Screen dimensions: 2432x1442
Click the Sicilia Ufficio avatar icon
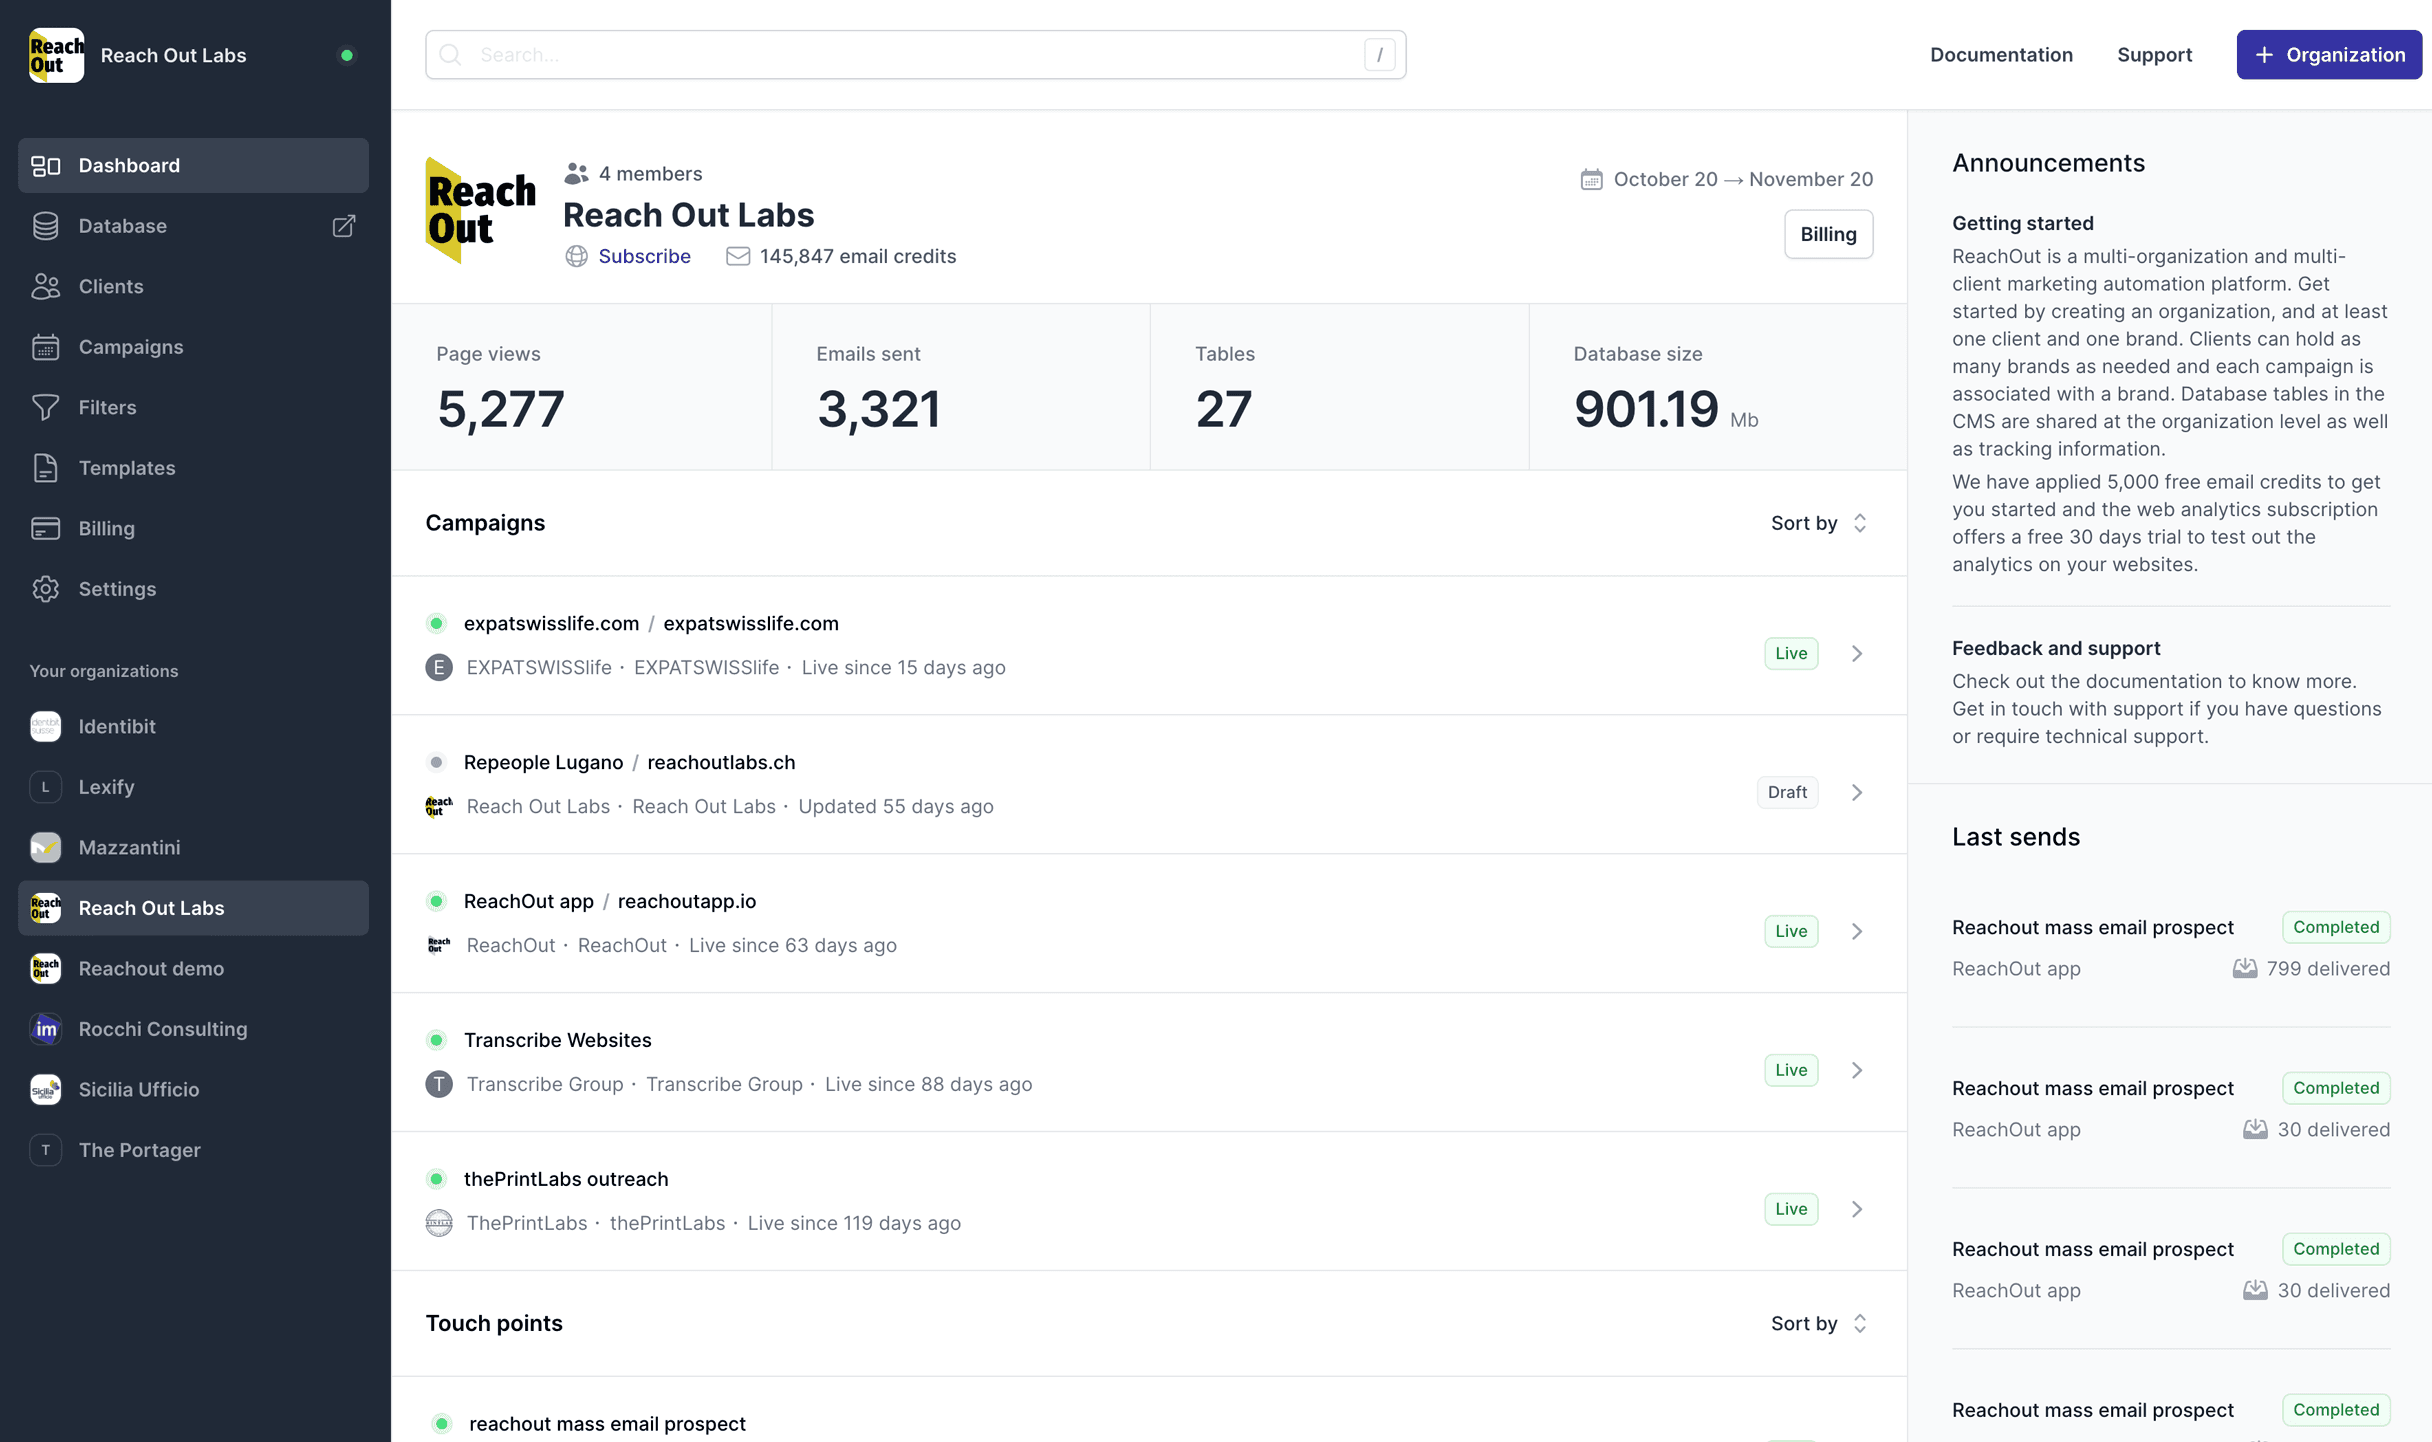(x=46, y=1089)
